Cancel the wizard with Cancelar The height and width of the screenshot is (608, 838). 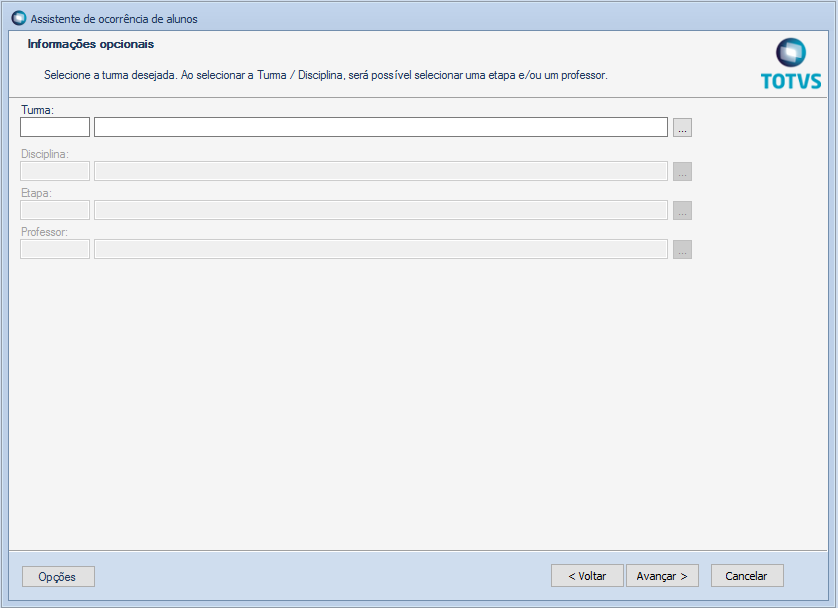pyautogui.click(x=747, y=576)
